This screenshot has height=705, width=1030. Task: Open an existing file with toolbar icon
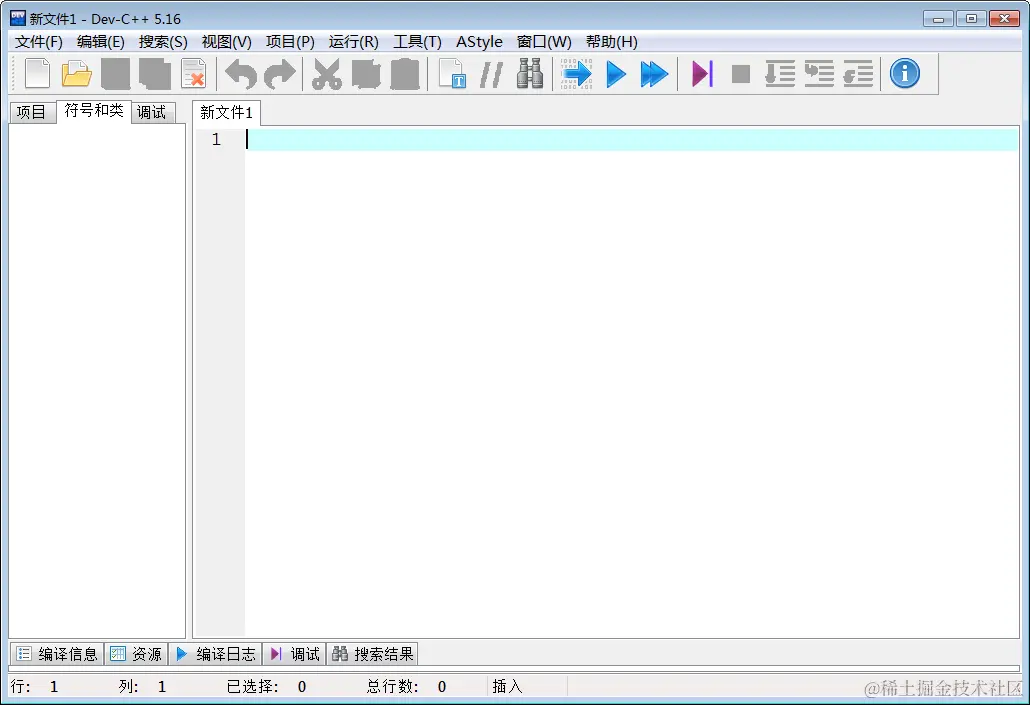point(77,73)
